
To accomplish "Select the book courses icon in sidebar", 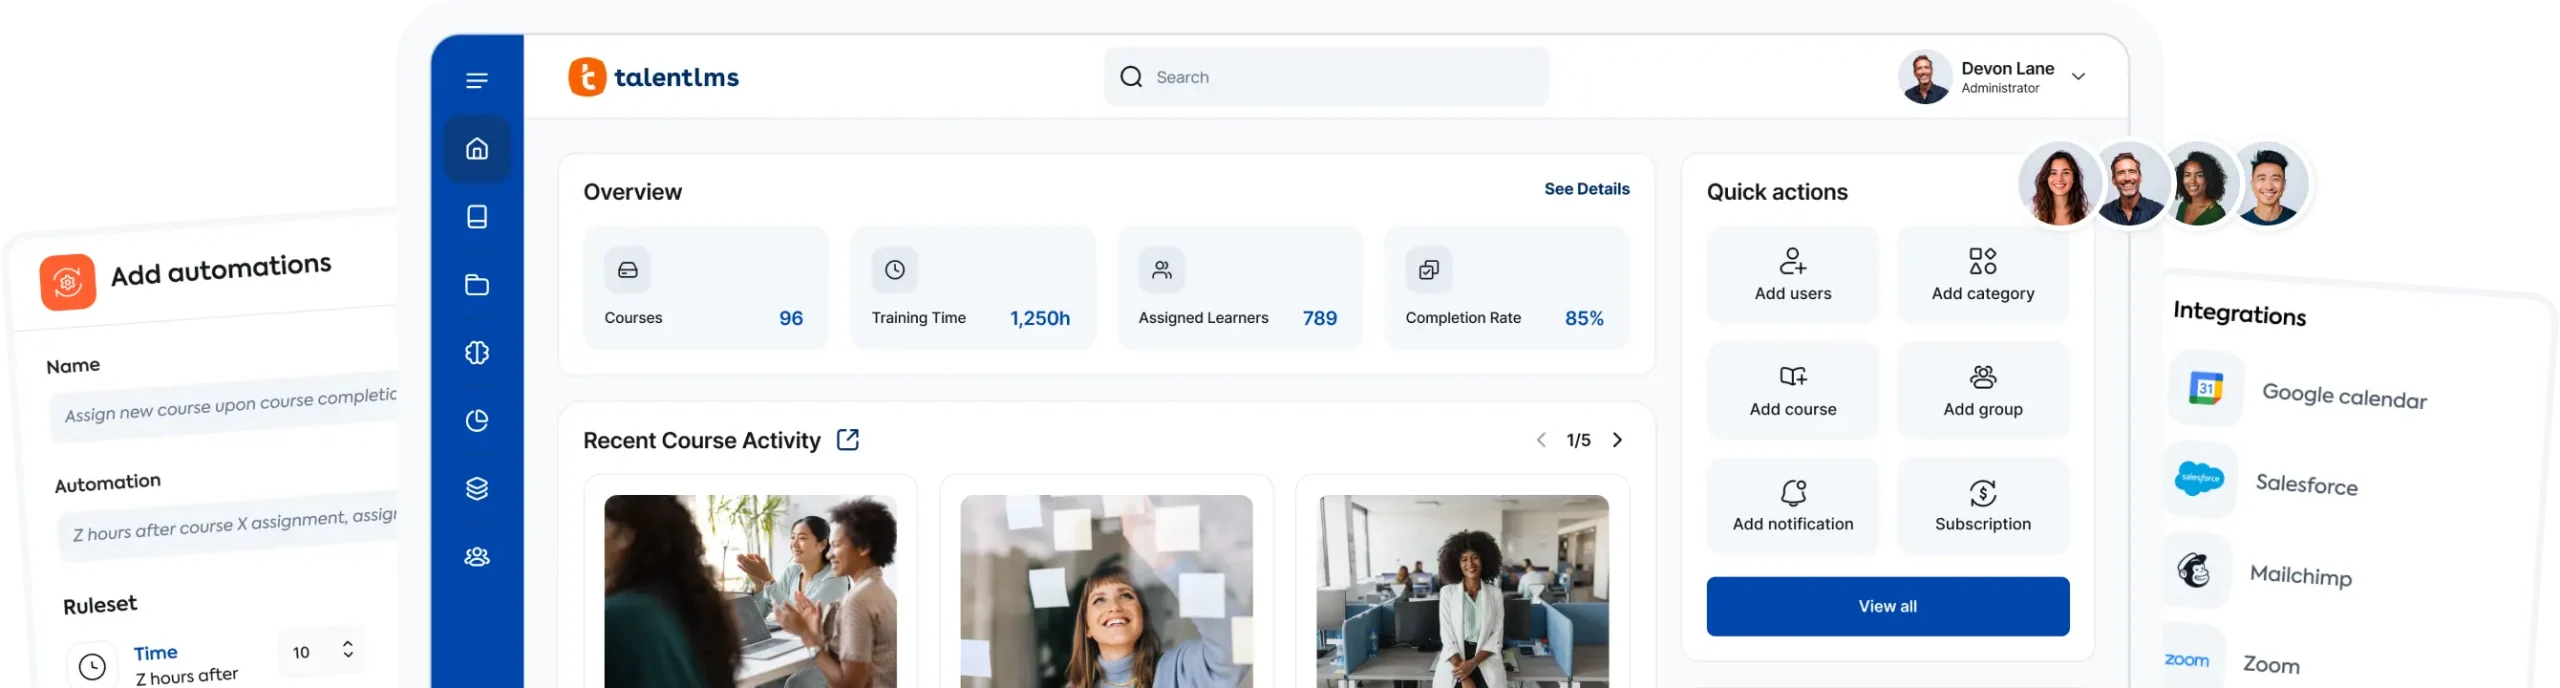I will (477, 217).
